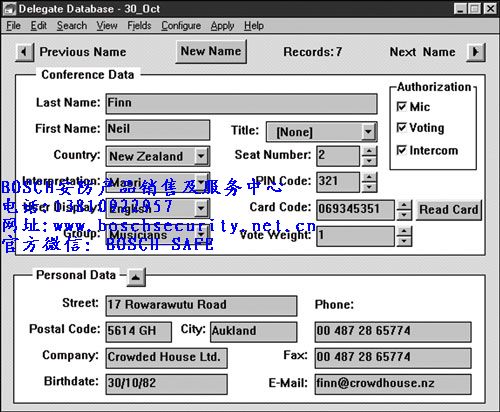Decrease Seat Number with down spinner

click(x=369, y=161)
